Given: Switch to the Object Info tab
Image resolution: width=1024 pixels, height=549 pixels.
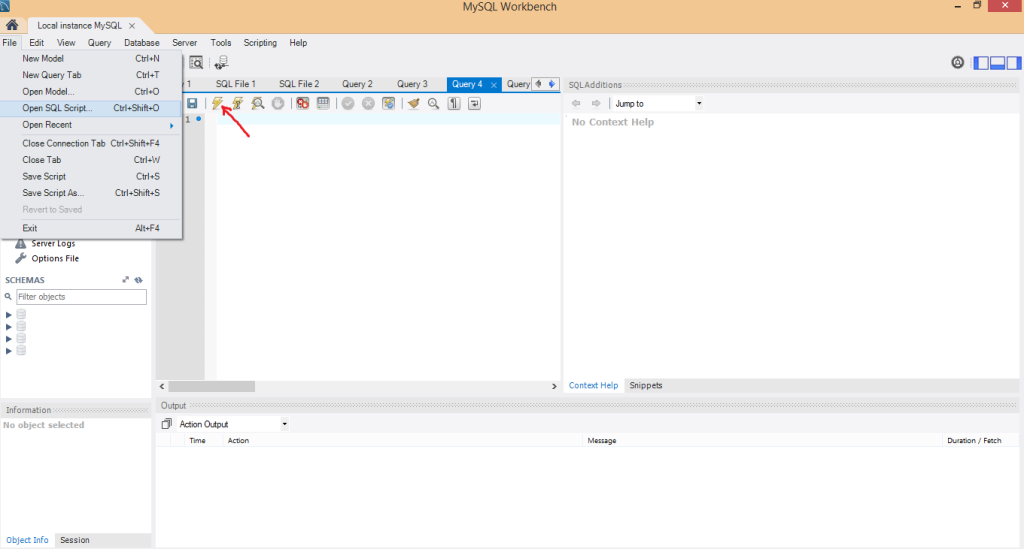Looking at the screenshot, I should click(x=27, y=541).
